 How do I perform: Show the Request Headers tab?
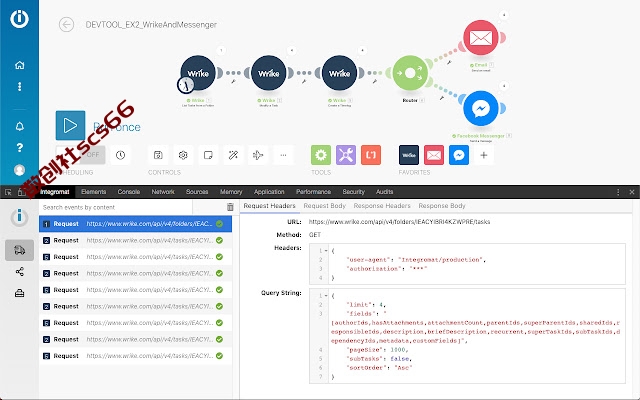tap(269, 206)
